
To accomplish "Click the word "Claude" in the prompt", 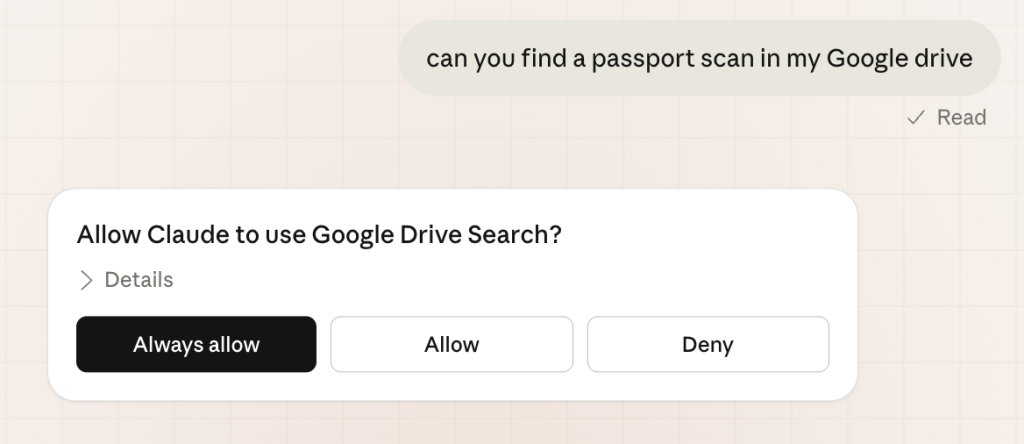I will pyautogui.click(x=183, y=235).
